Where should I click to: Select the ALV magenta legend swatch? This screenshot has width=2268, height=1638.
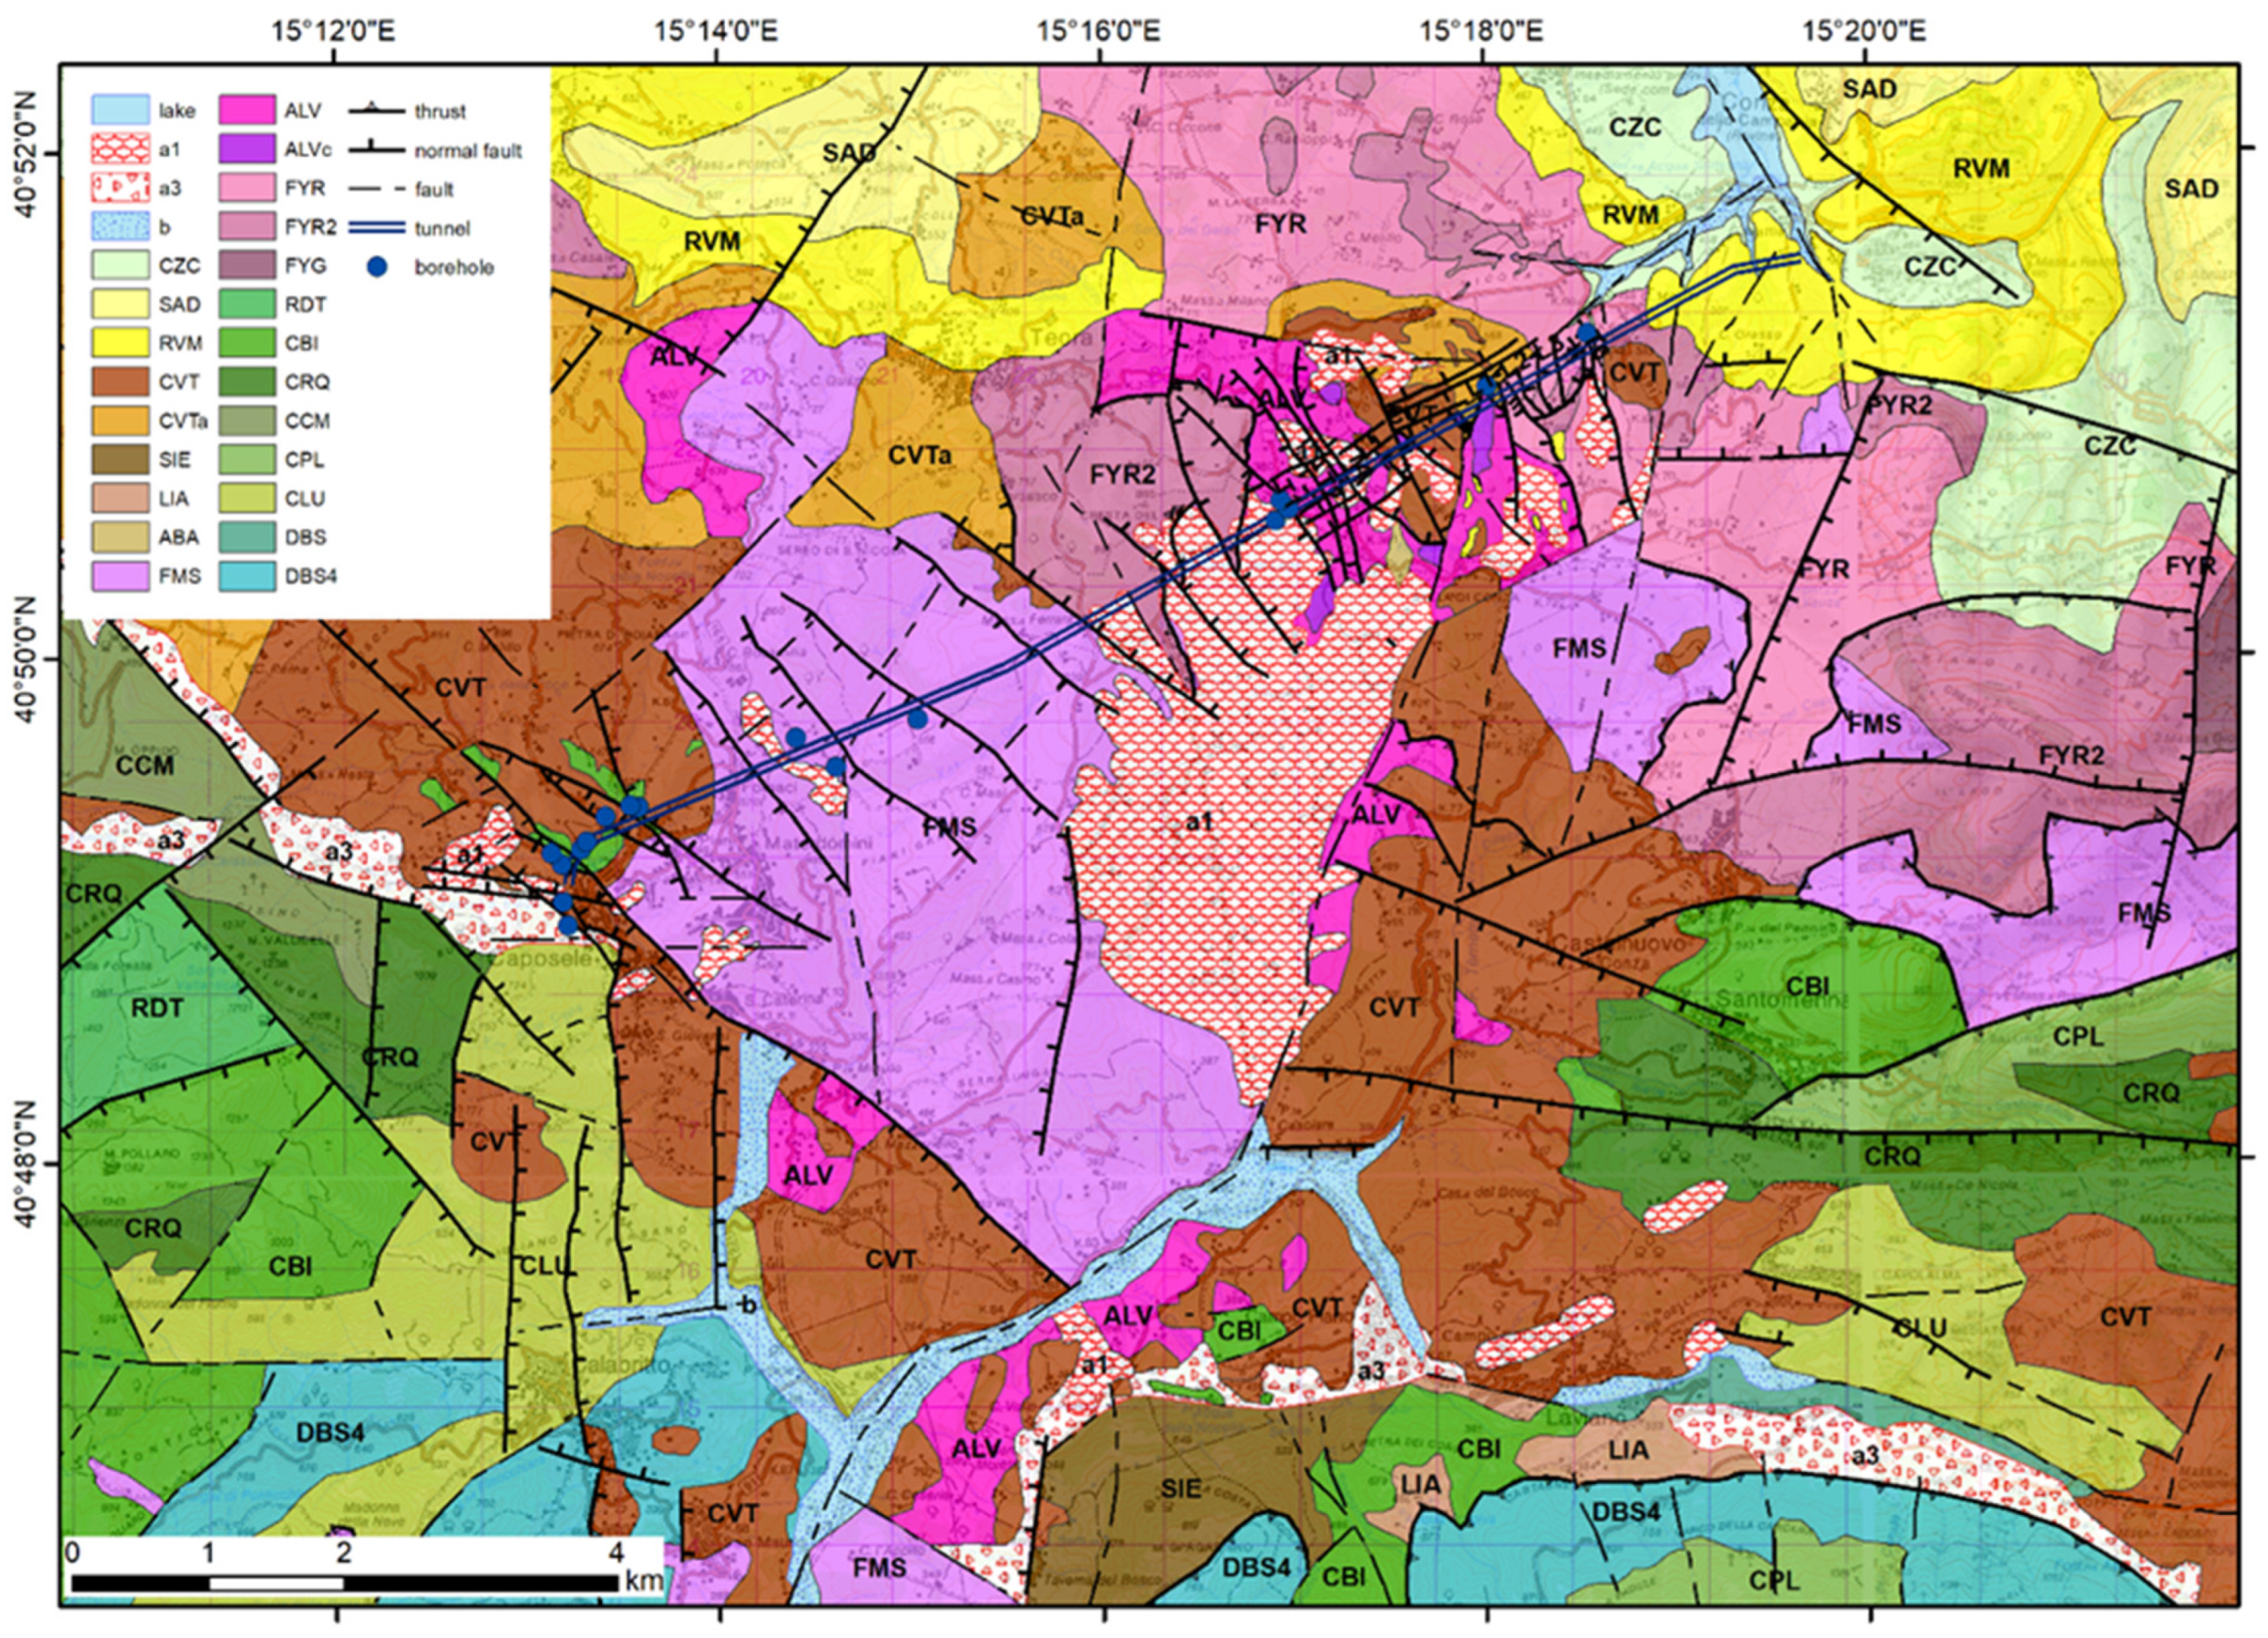(248, 110)
